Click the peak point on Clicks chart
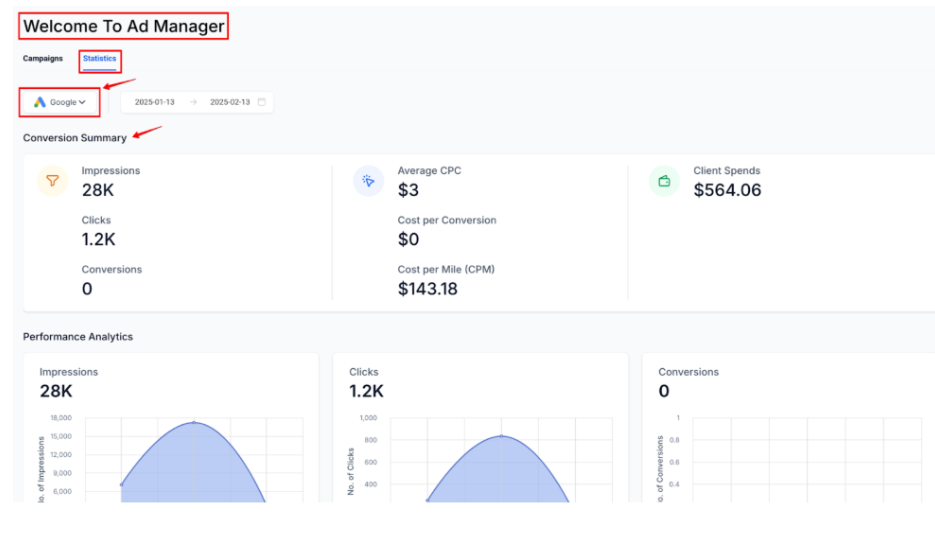 coord(500,436)
